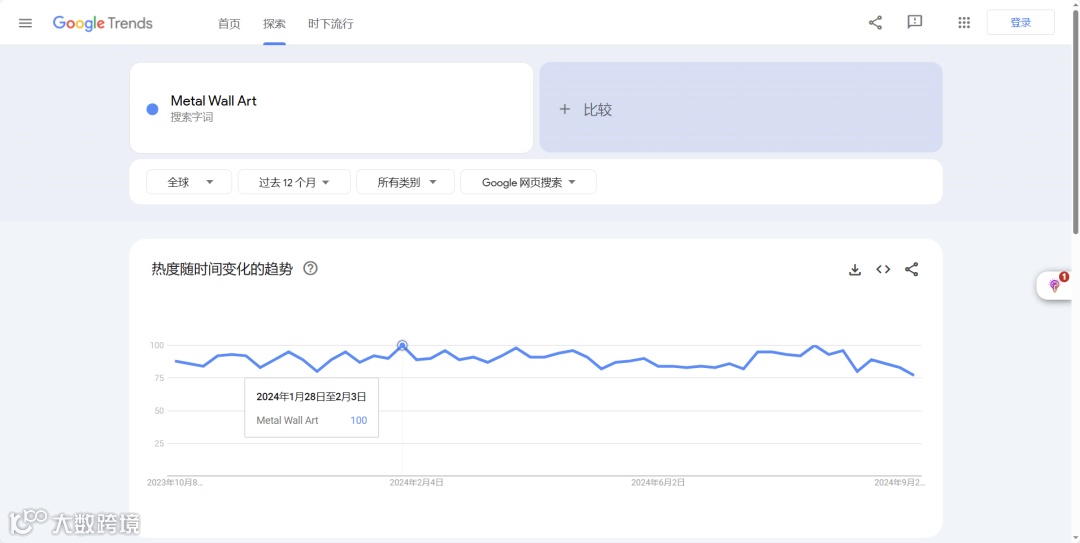Go to the 首页 tab

coord(229,23)
